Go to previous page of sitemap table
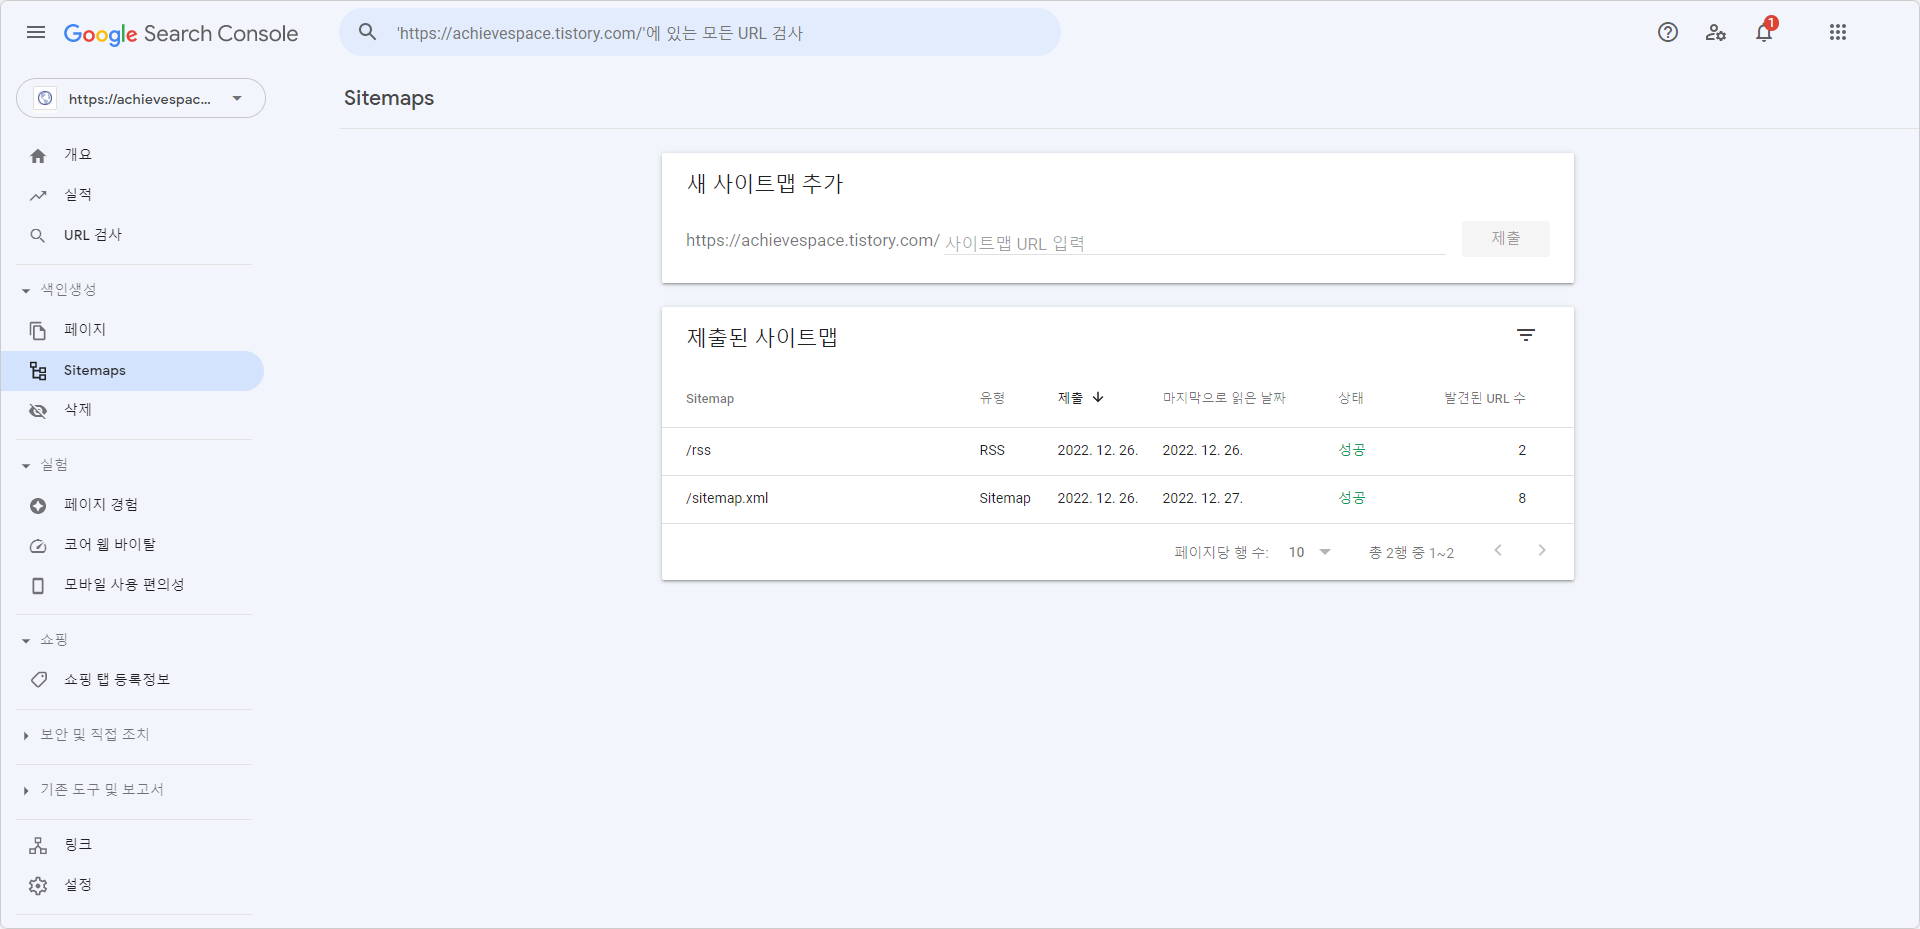Viewport: 1920px width, 929px height. (x=1498, y=550)
